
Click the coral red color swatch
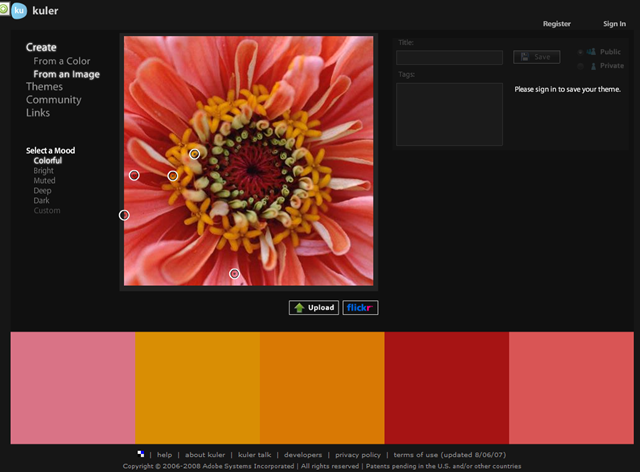571,388
